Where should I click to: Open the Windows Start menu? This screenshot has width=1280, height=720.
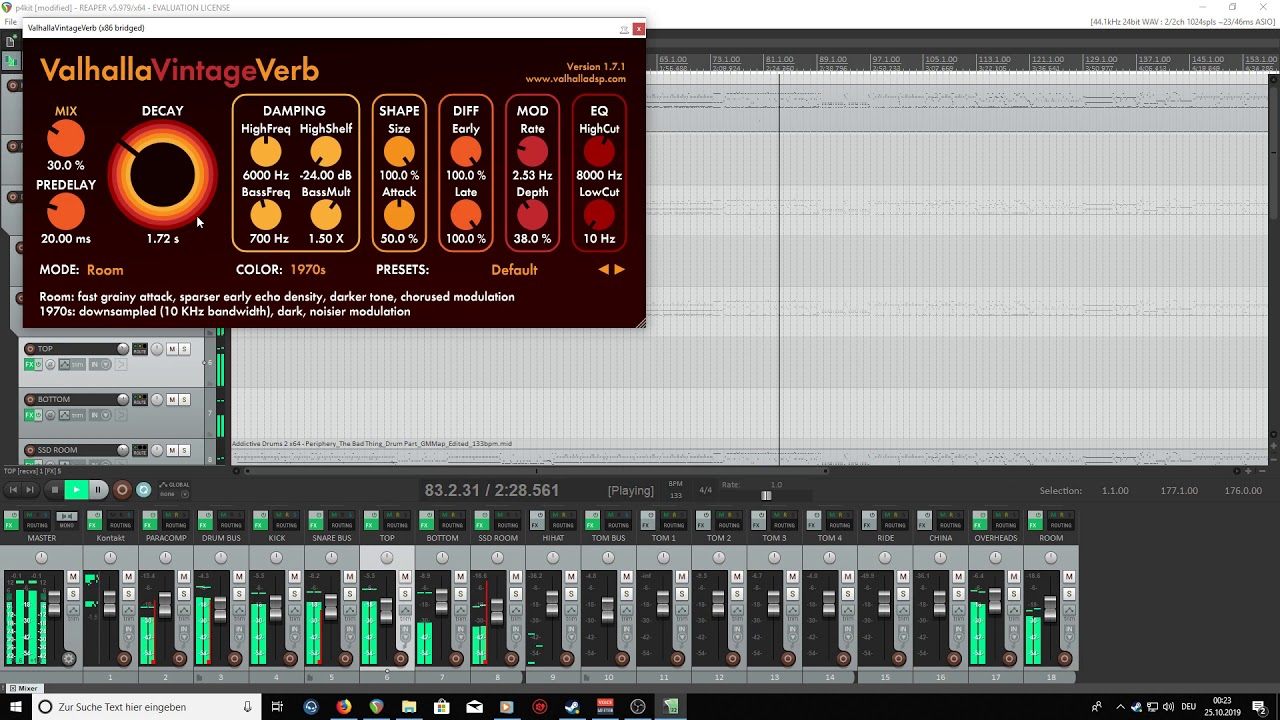tap(16, 707)
